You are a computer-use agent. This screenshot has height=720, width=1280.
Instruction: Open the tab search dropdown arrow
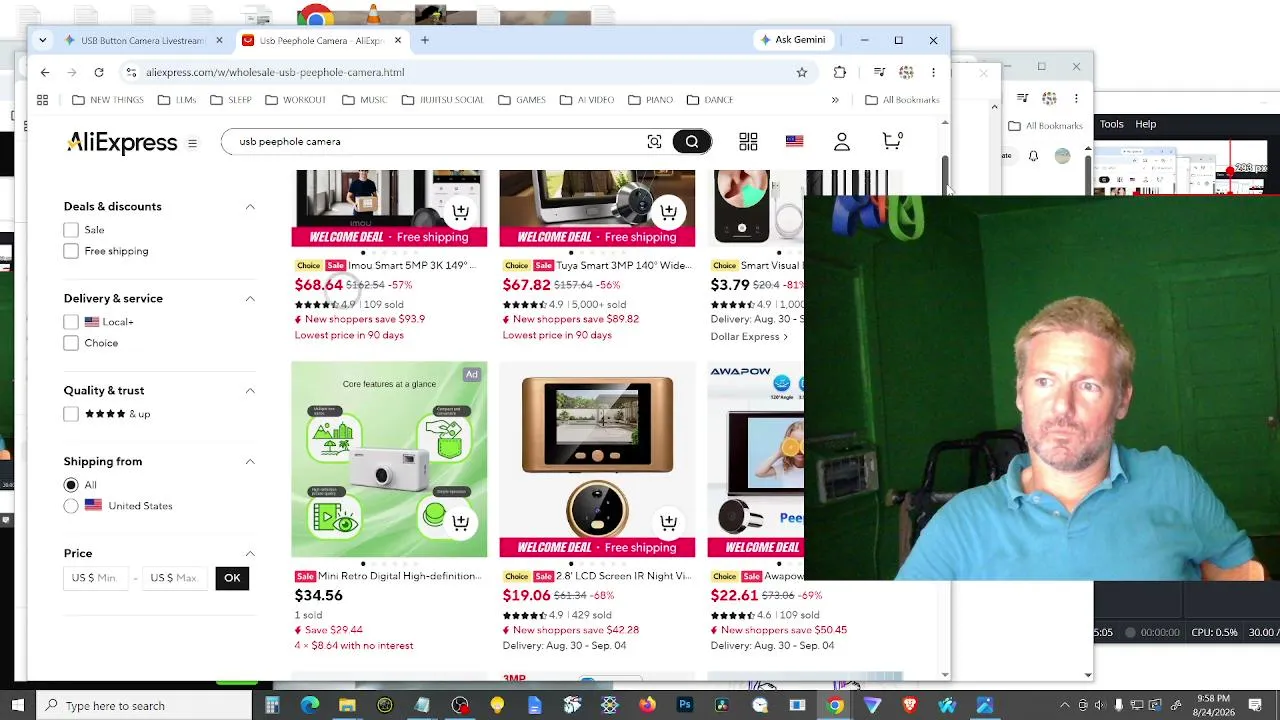(42, 40)
